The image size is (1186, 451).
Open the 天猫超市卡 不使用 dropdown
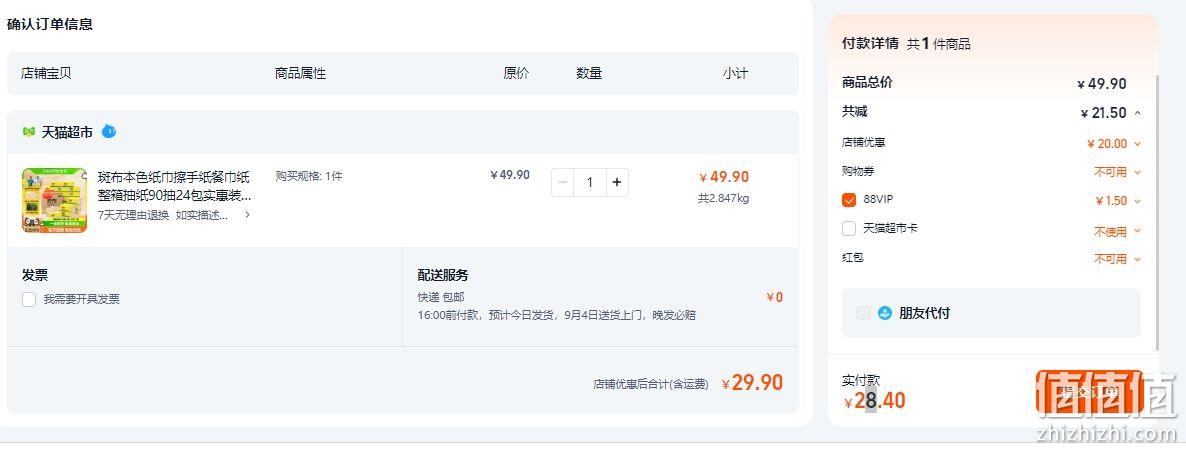[1117, 232]
